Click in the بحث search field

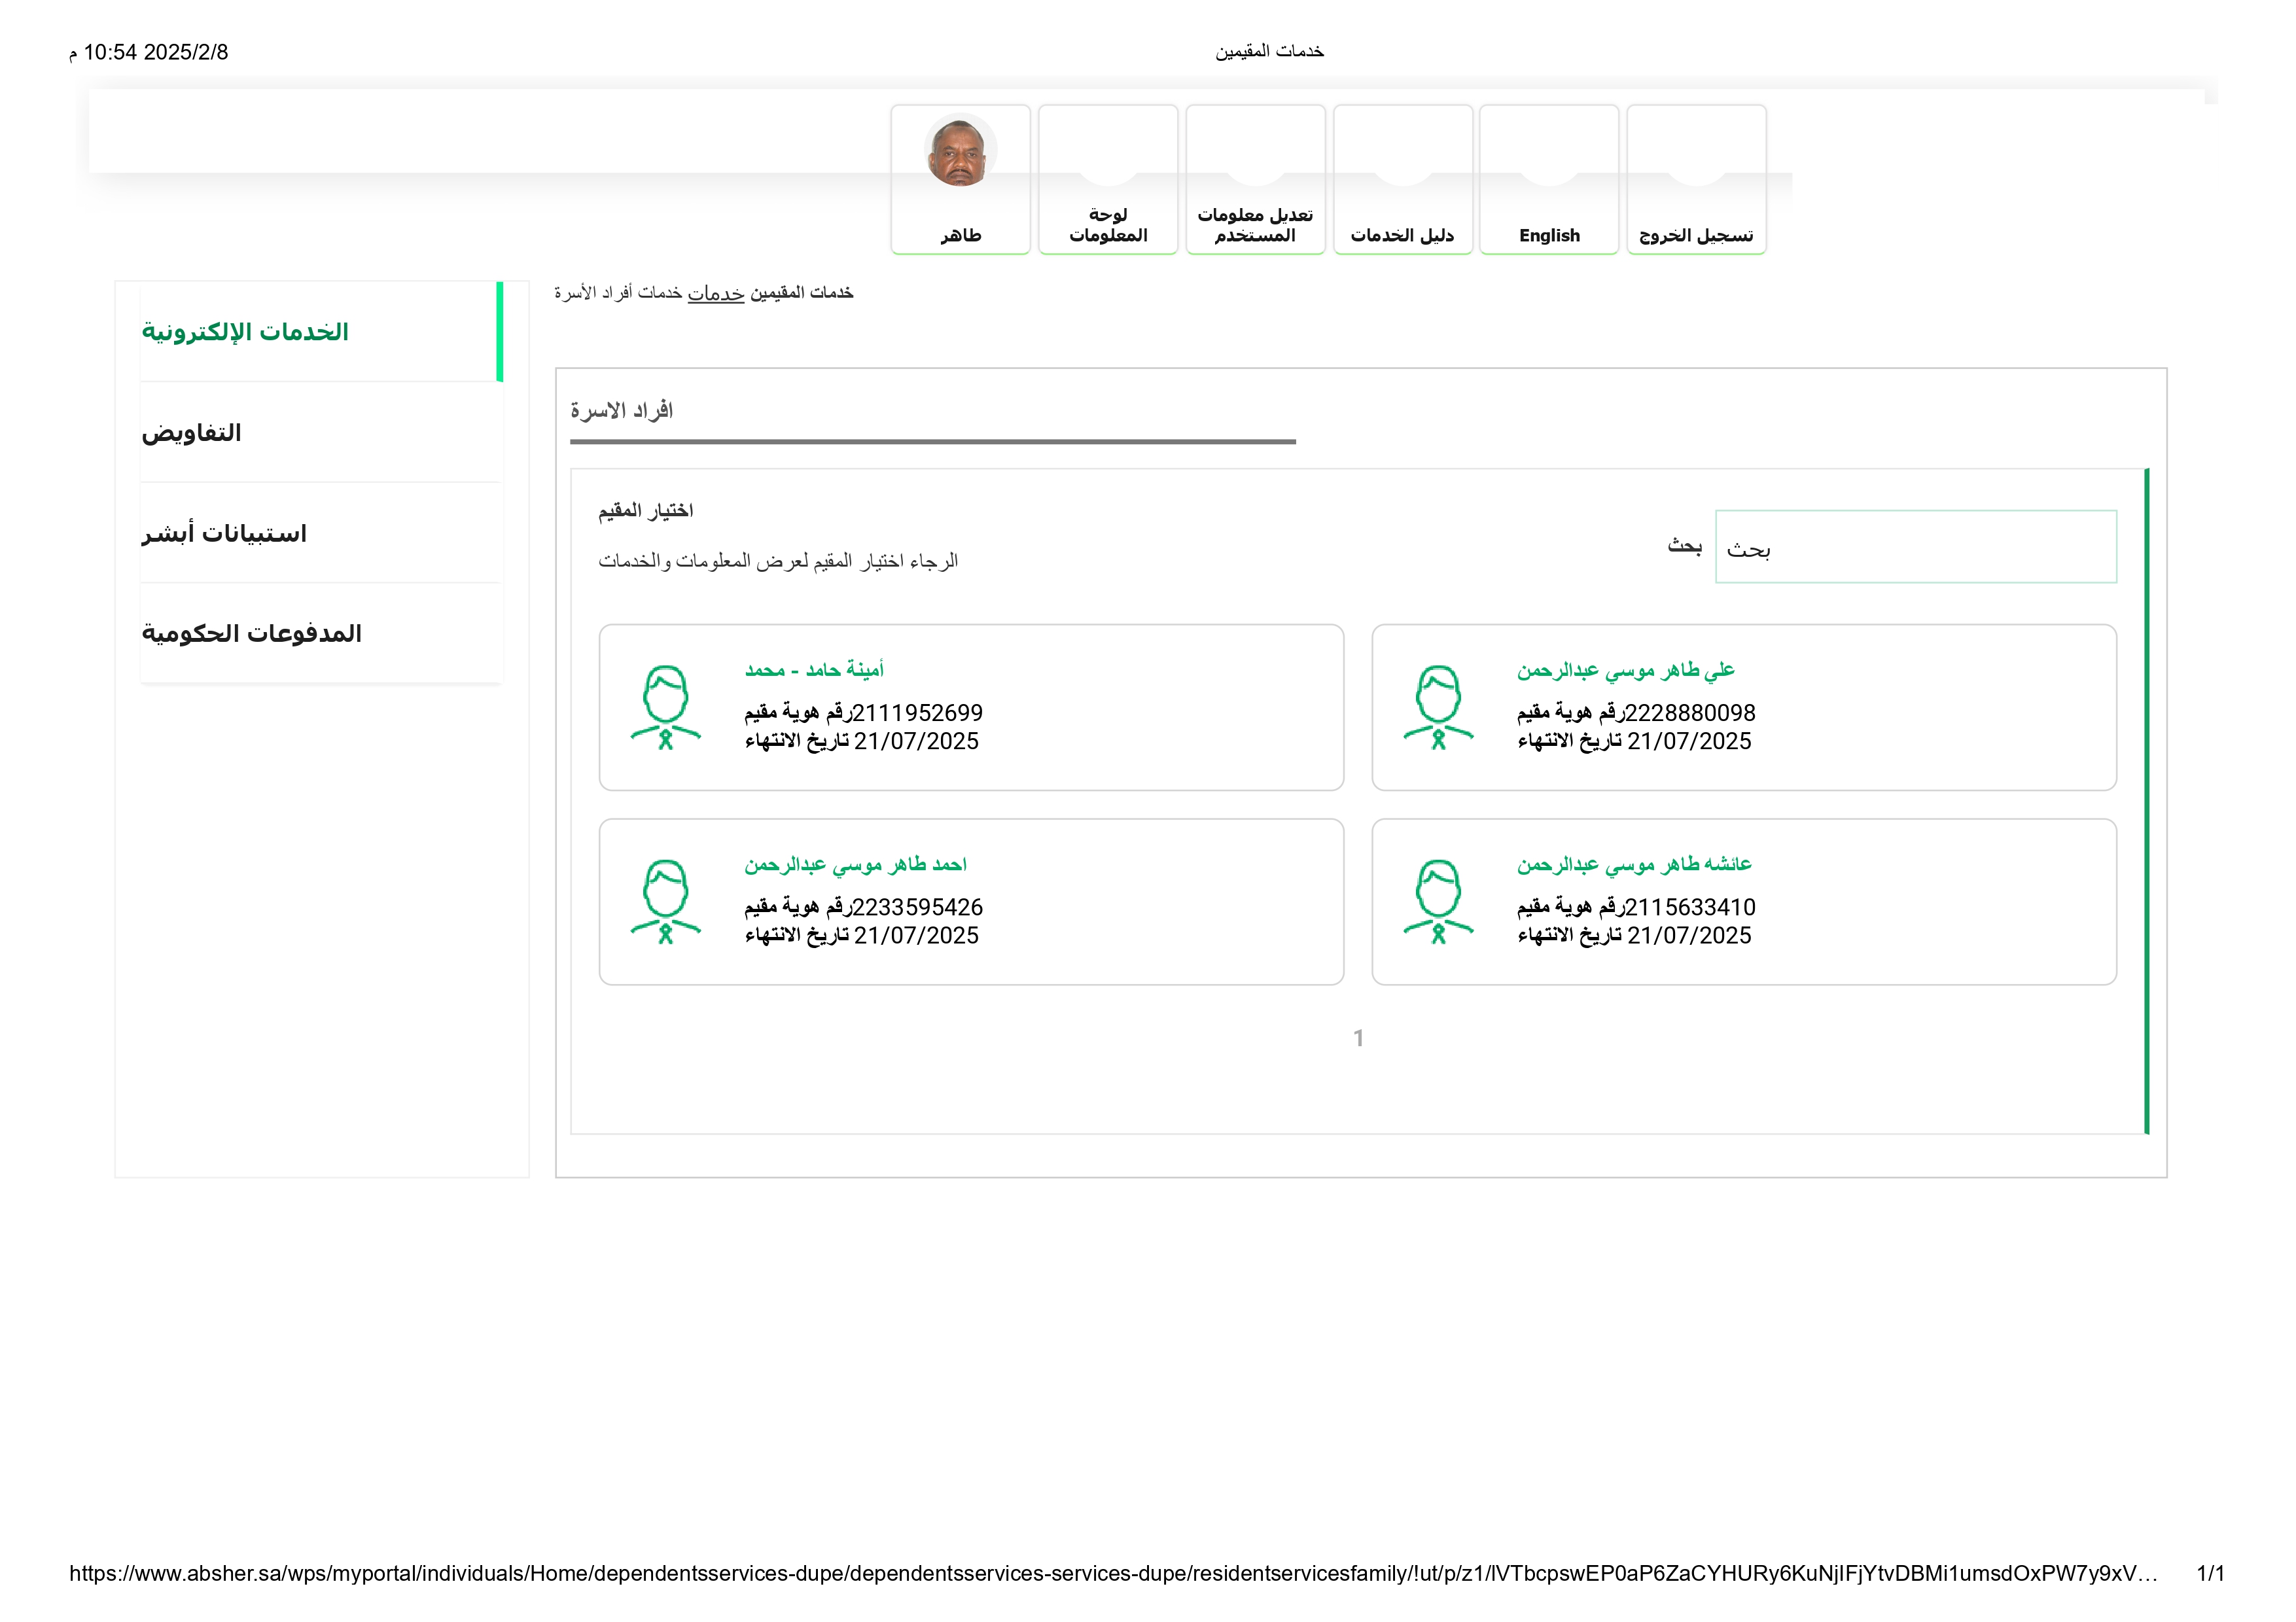point(1915,547)
